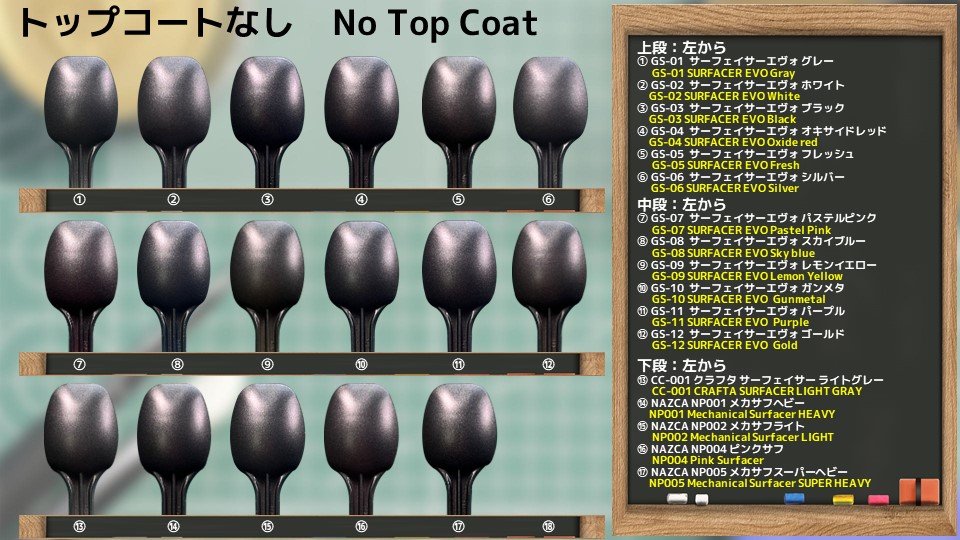Click the '上段:左から' chalkboard header
The image size is (960, 540).
pyautogui.click(x=681, y=47)
